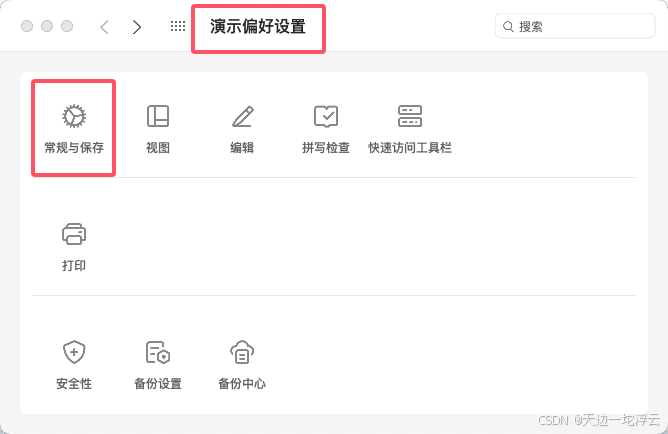
Task: Open the 打印 print preferences
Action: click(74, 246)
